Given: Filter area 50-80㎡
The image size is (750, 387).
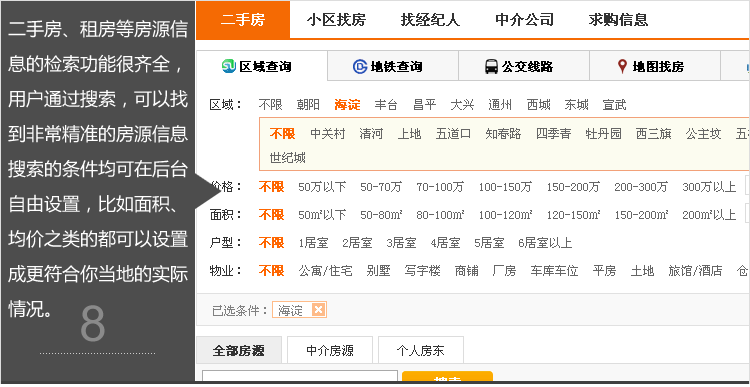Looking at the screenshot, I should click(x=381, y=215).
